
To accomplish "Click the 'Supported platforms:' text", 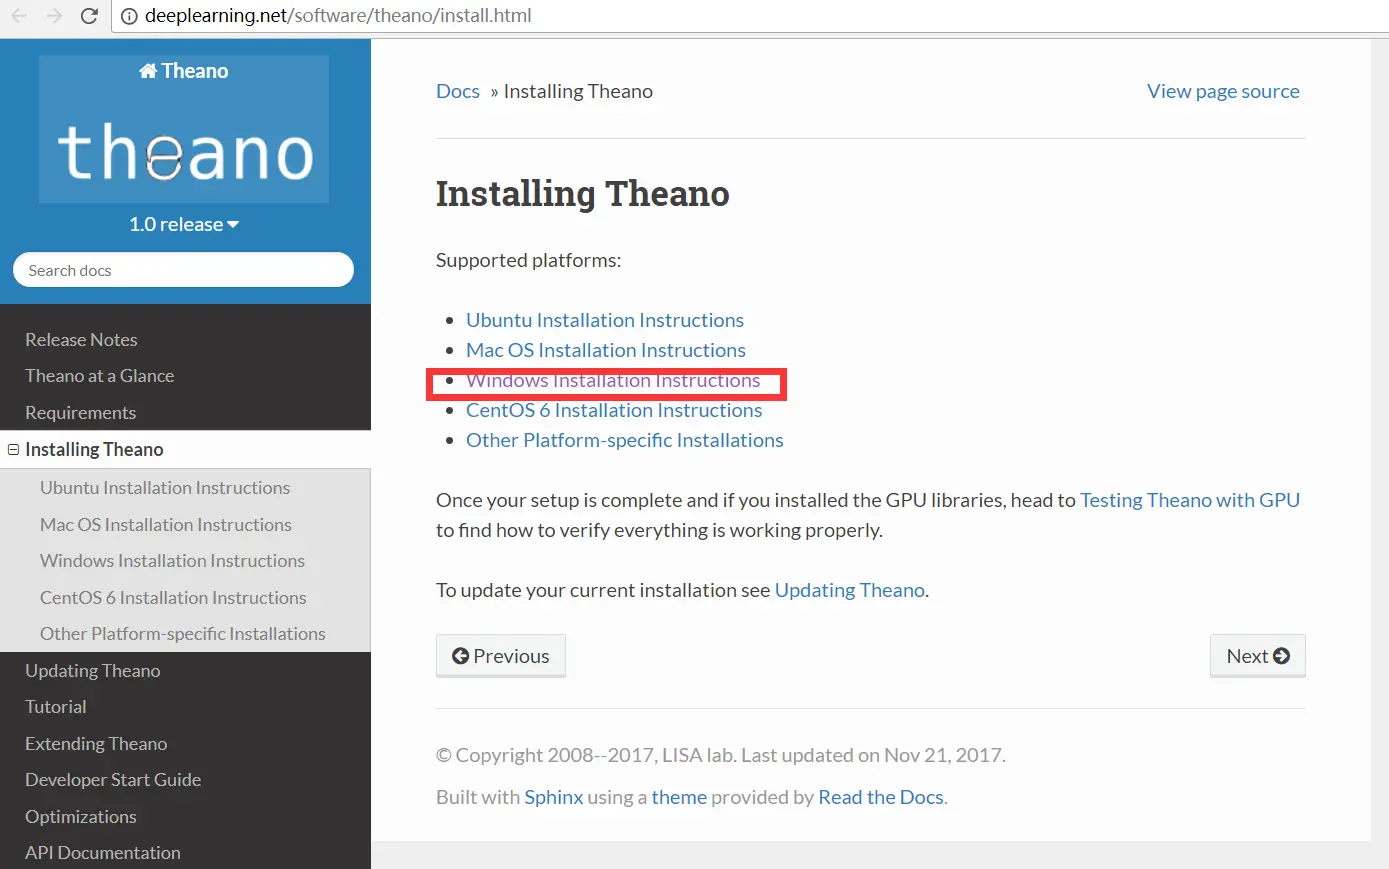I will tap(528, 260).
